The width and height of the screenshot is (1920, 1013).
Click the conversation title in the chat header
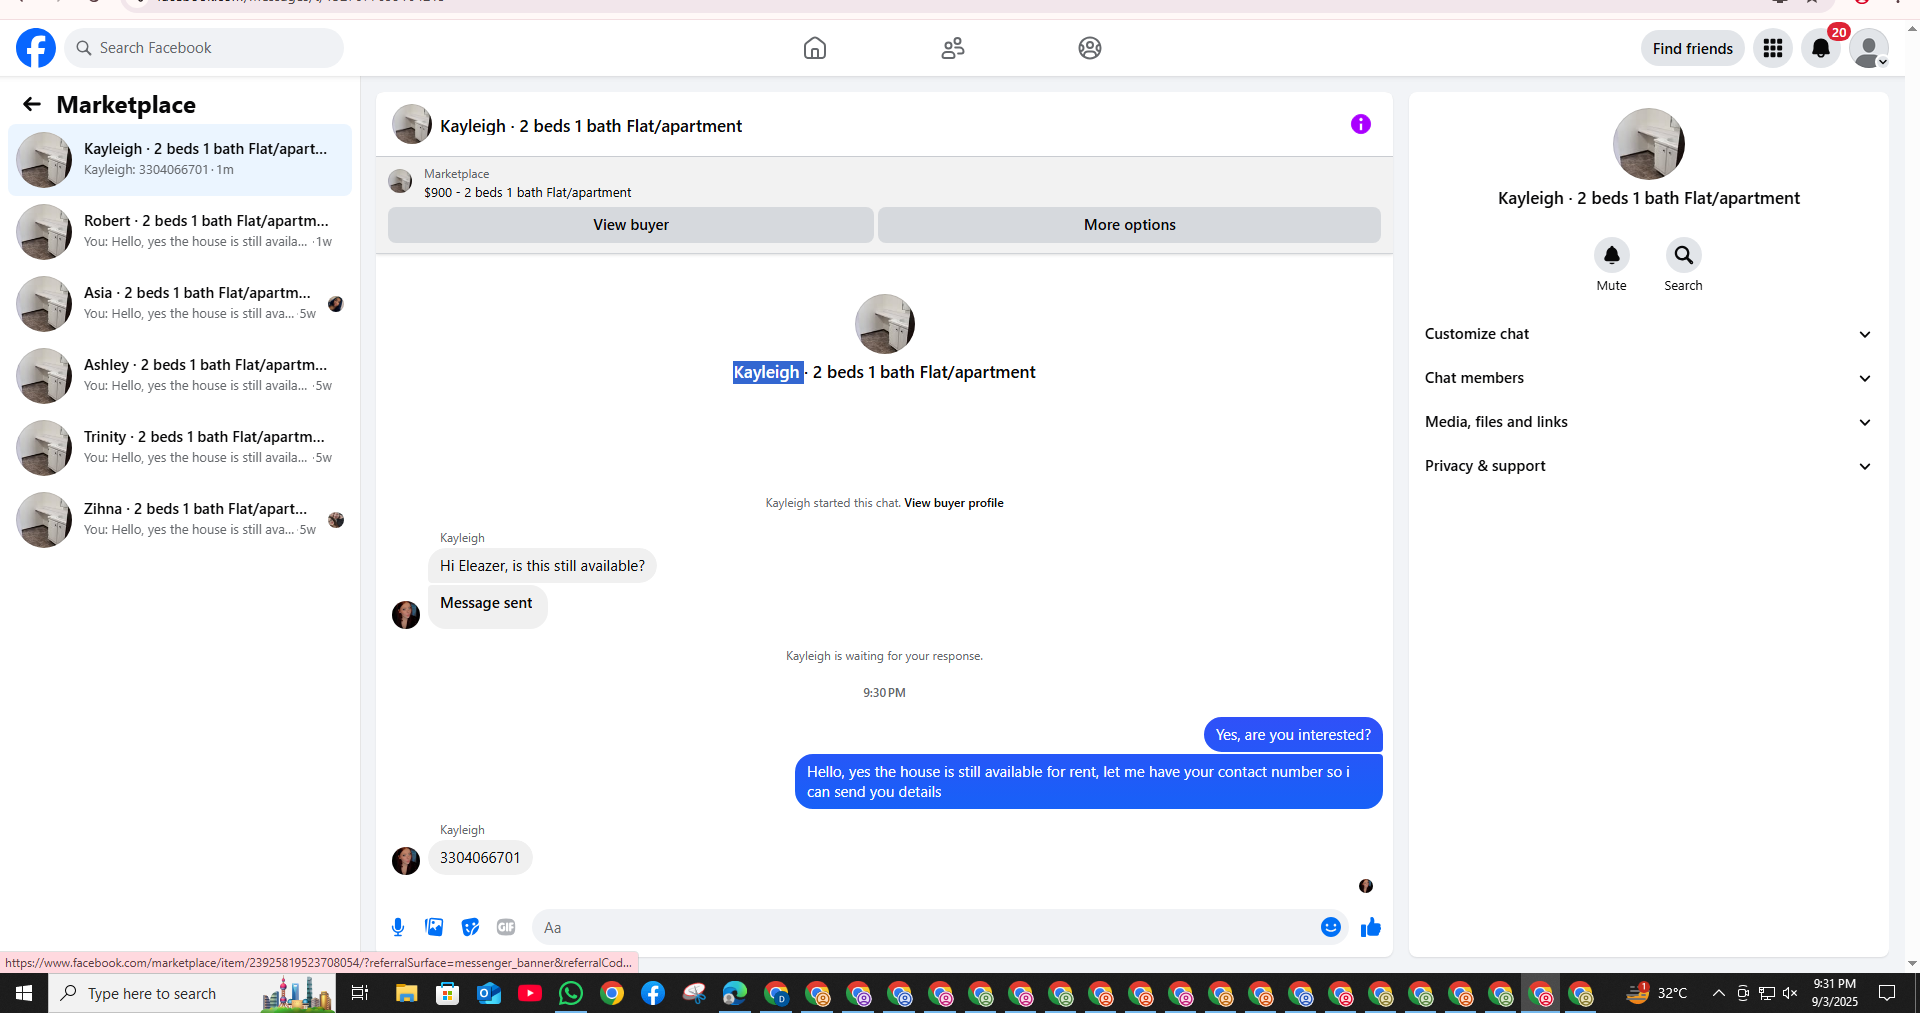591,126
